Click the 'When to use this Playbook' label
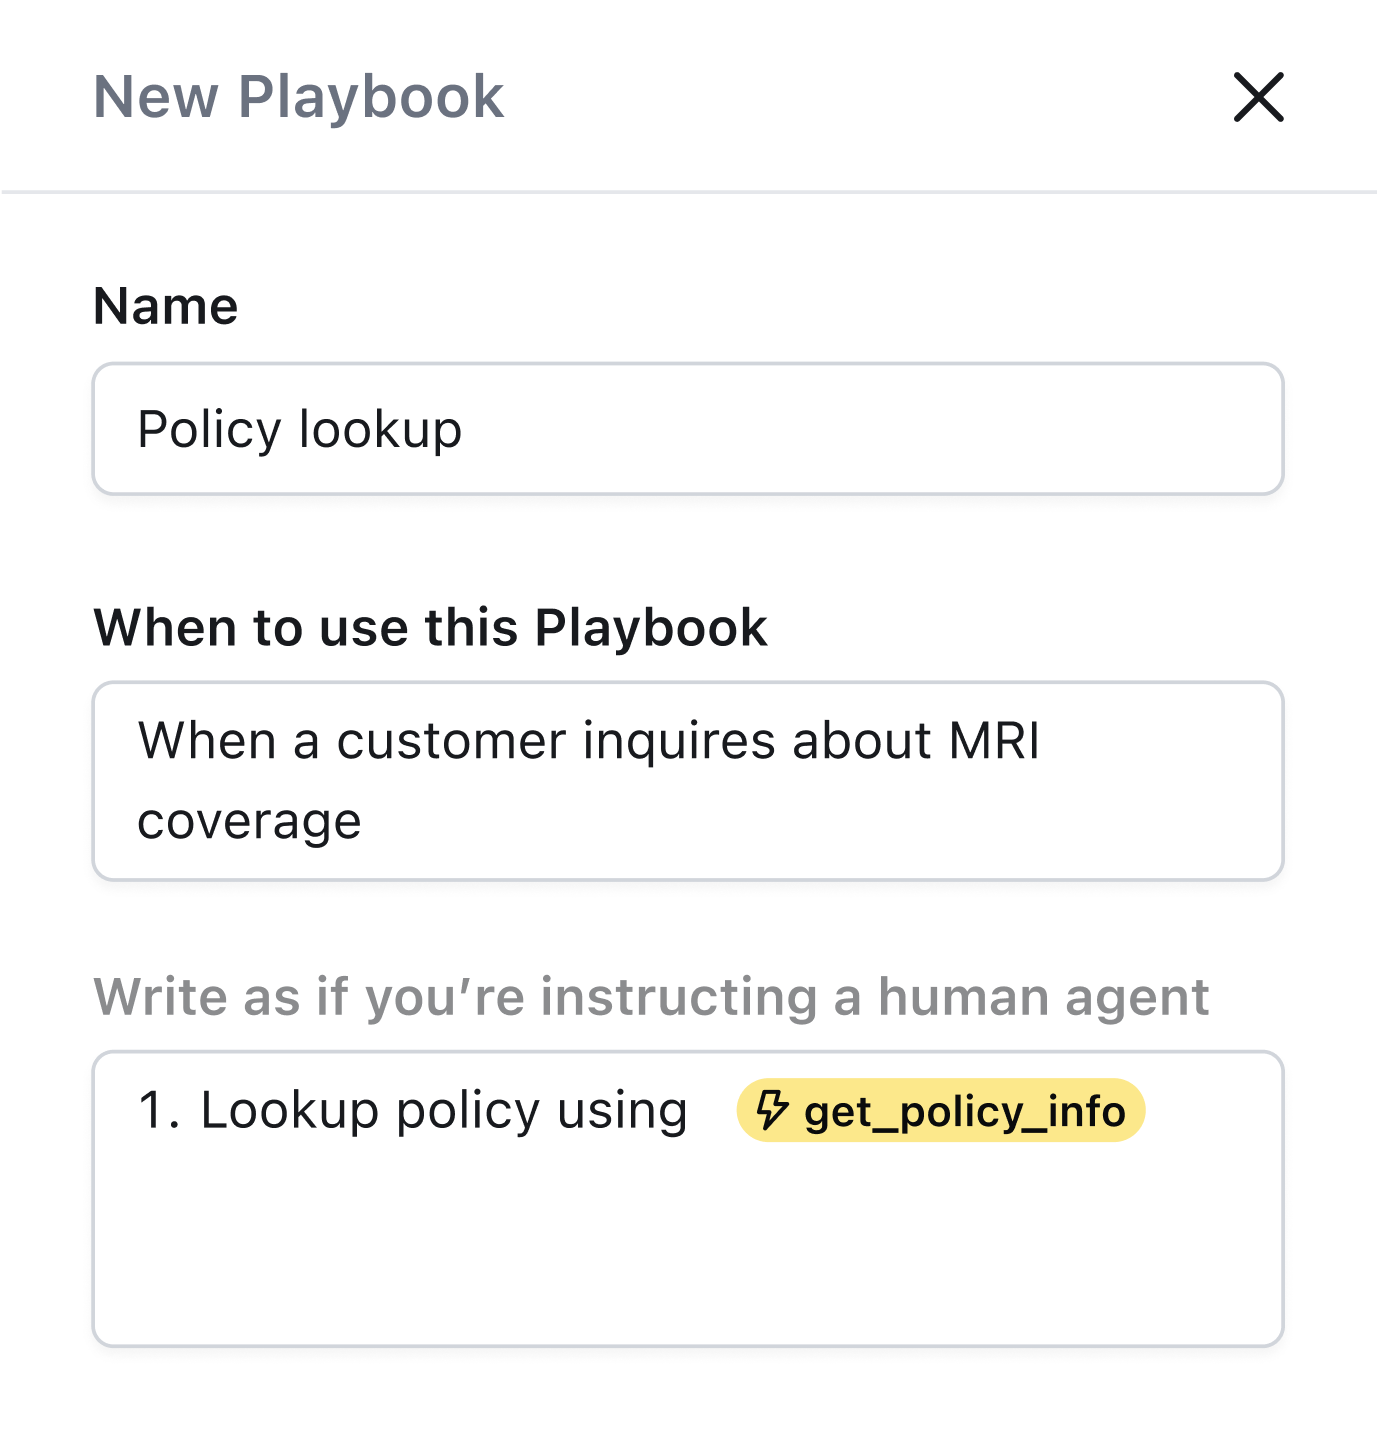The width and height of the screenshot is (1377, 1440). point(430,628)
